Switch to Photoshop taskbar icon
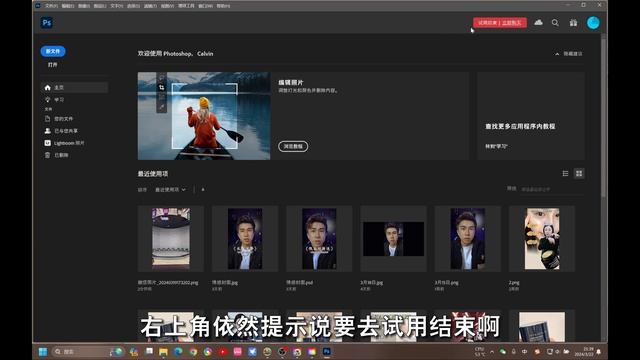 [x=327, y=351]
